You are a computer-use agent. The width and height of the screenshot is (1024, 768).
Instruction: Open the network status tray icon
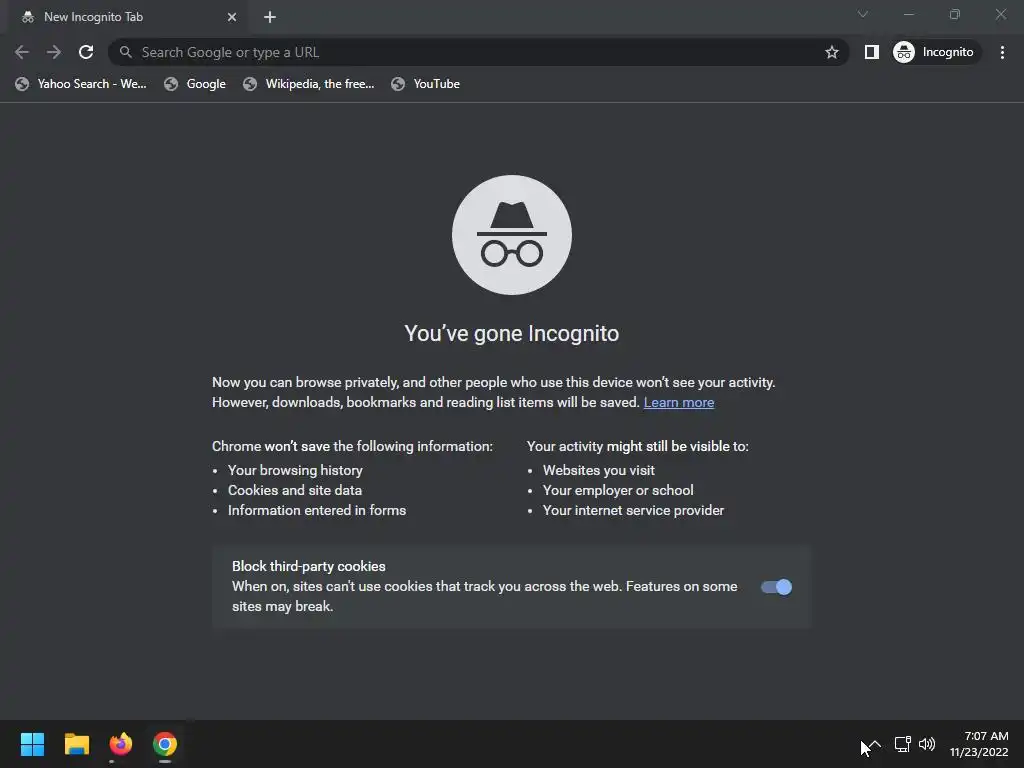(x=903, y=744)
